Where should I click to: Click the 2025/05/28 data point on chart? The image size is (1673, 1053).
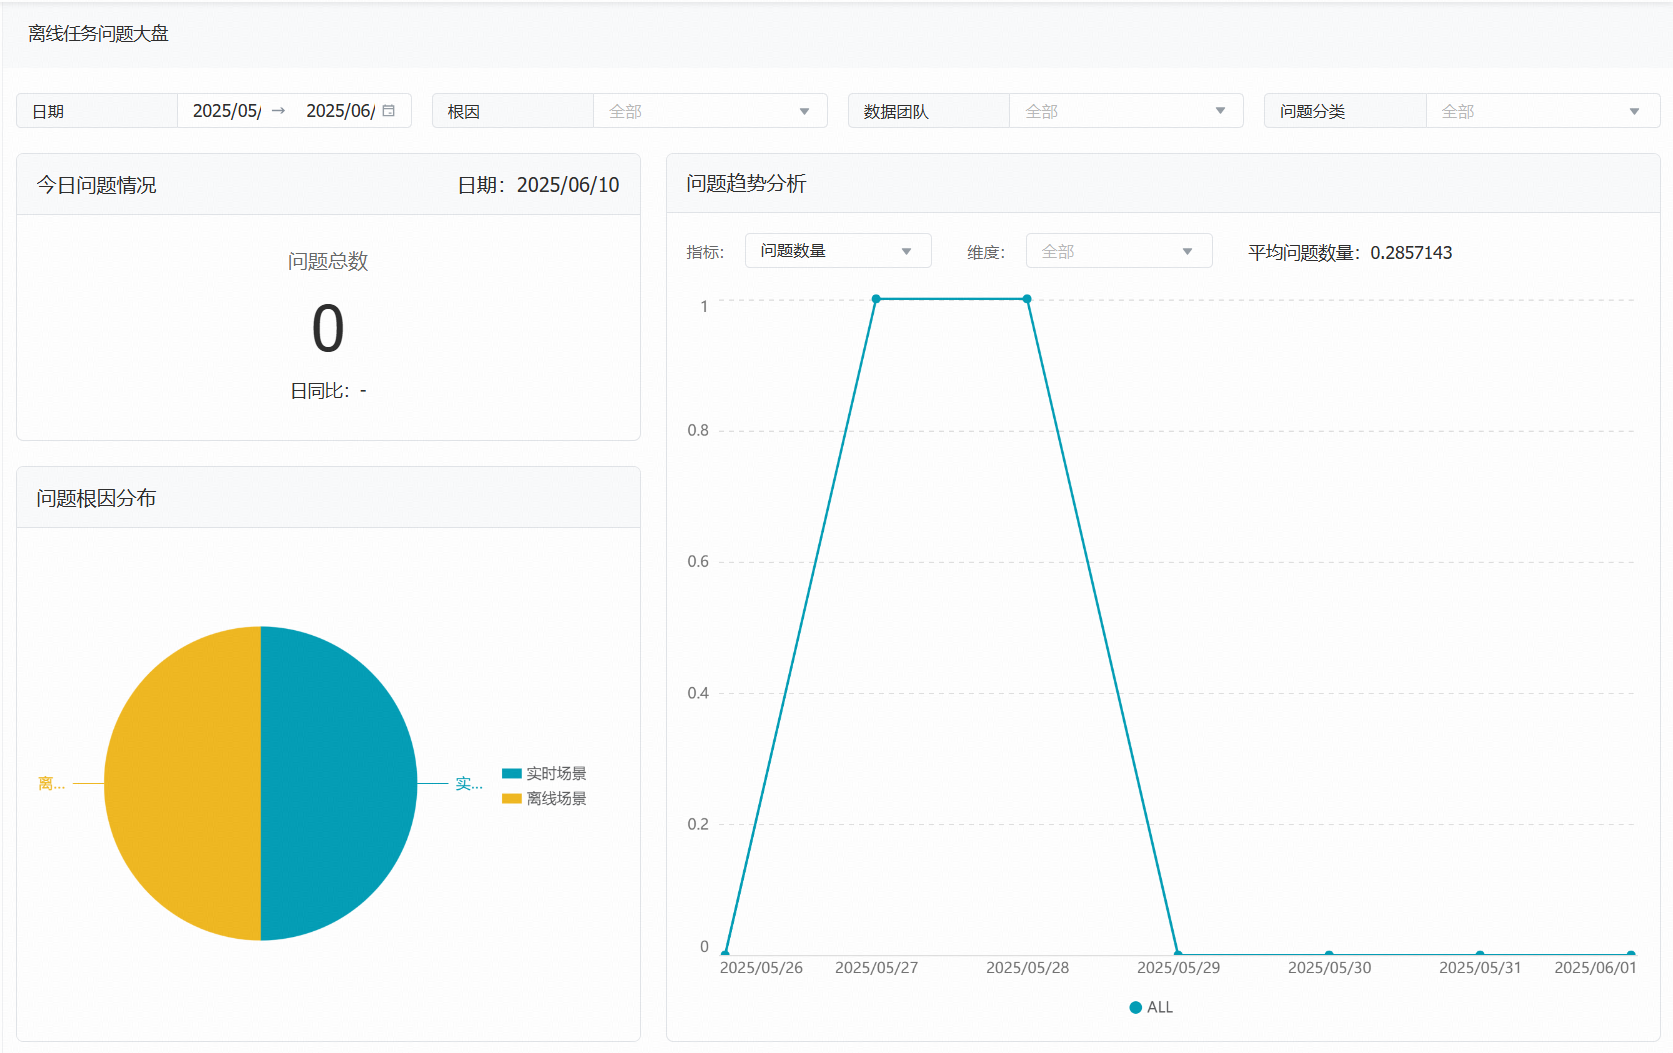[x=1027, y=299]
